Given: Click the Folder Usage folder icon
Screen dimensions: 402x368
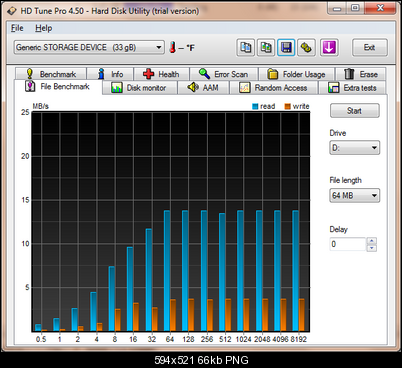Looking at the screenshot, I should pyautogui.click(x=273, y=74).
